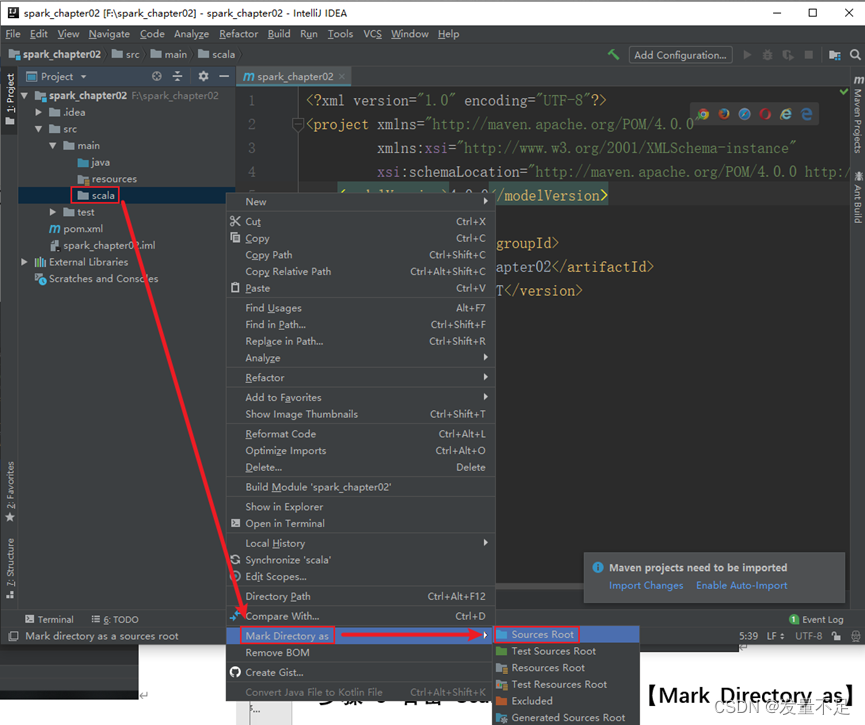Click the Scroll from Source target icon
This screenshot has height=725, width=865.
(157, 76)
